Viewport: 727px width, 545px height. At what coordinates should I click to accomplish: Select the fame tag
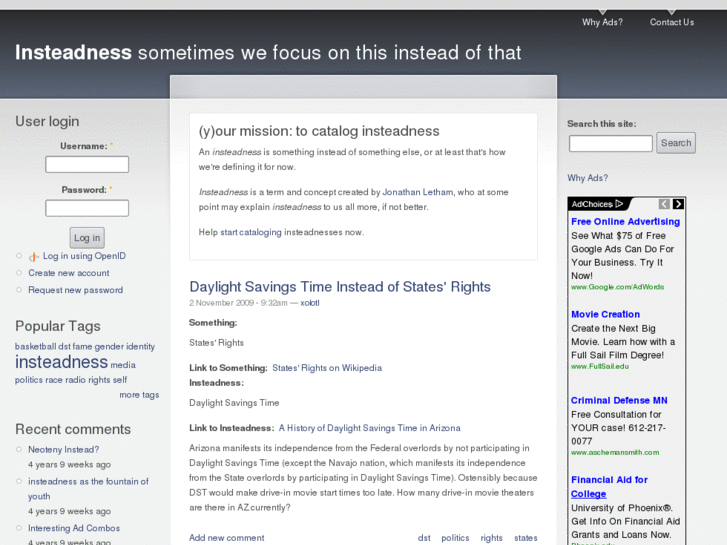coord(82,346)
